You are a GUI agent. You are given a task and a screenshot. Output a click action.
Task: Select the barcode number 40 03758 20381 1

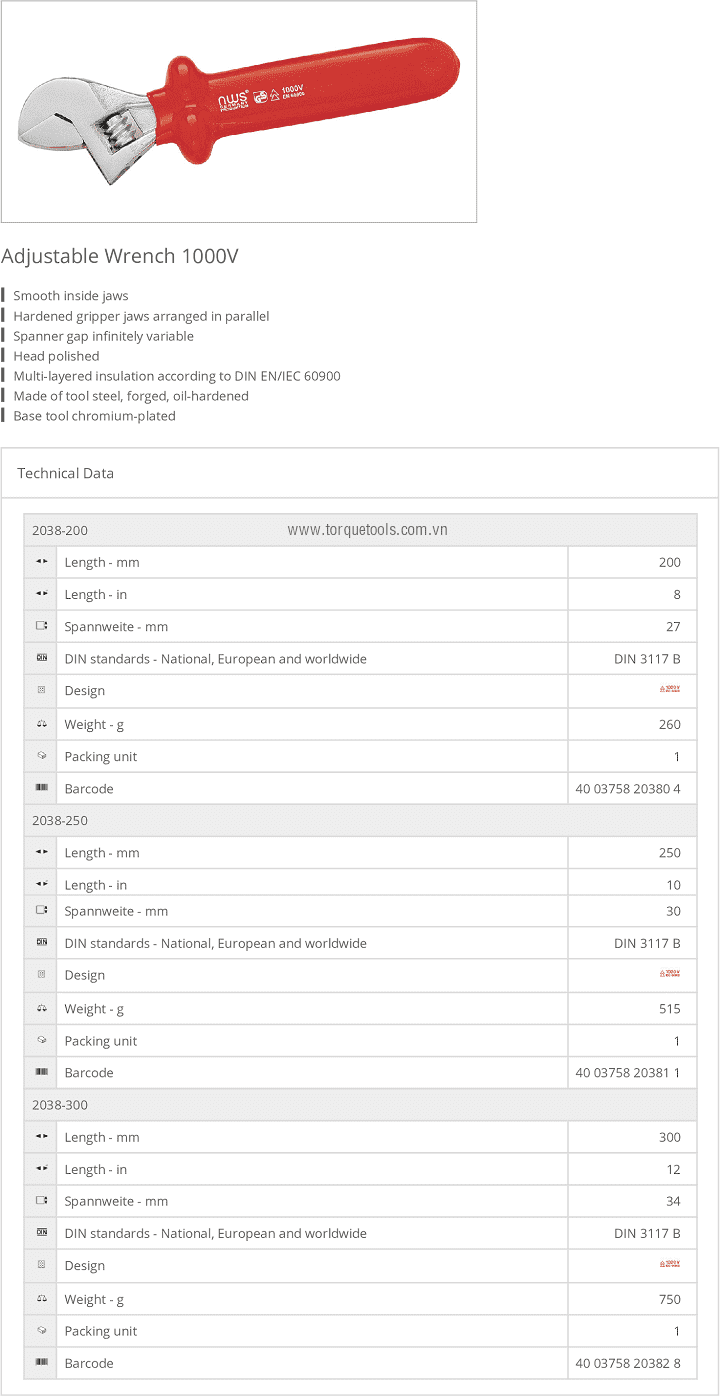pyautogui.click(x=628, y=1073)
